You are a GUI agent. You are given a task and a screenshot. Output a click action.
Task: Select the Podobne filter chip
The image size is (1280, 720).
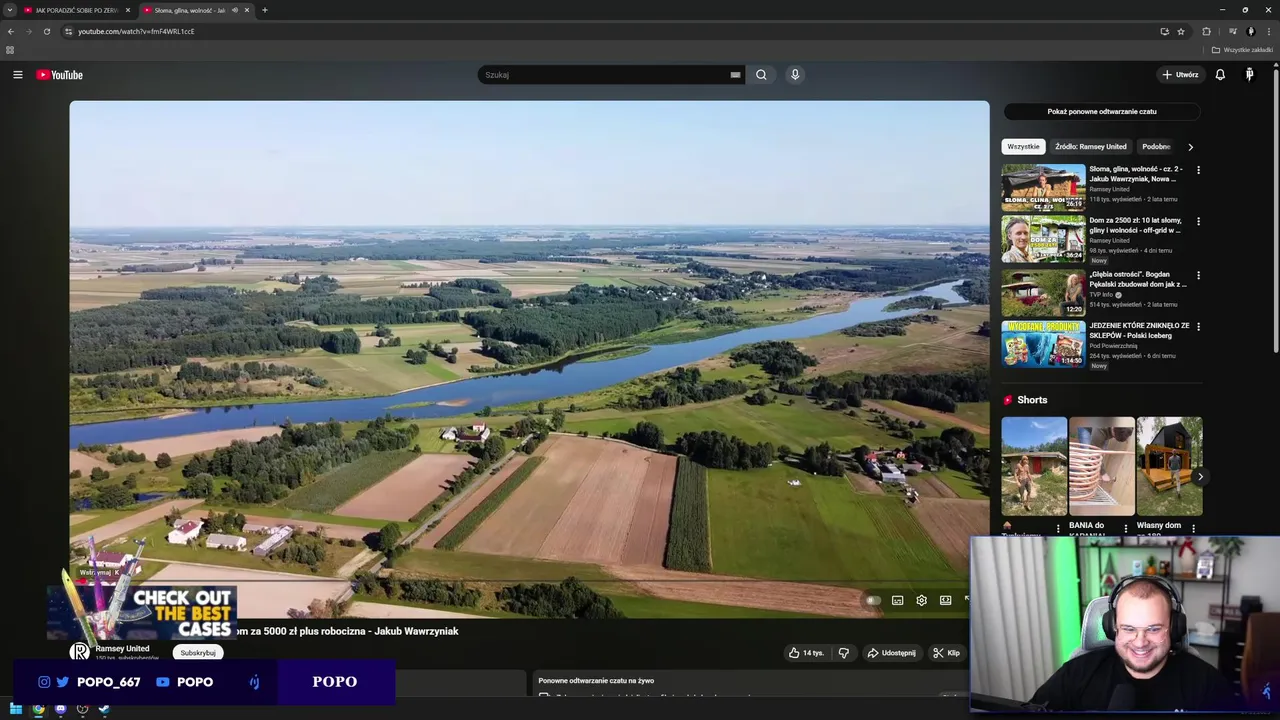[x=1156, y=147]
